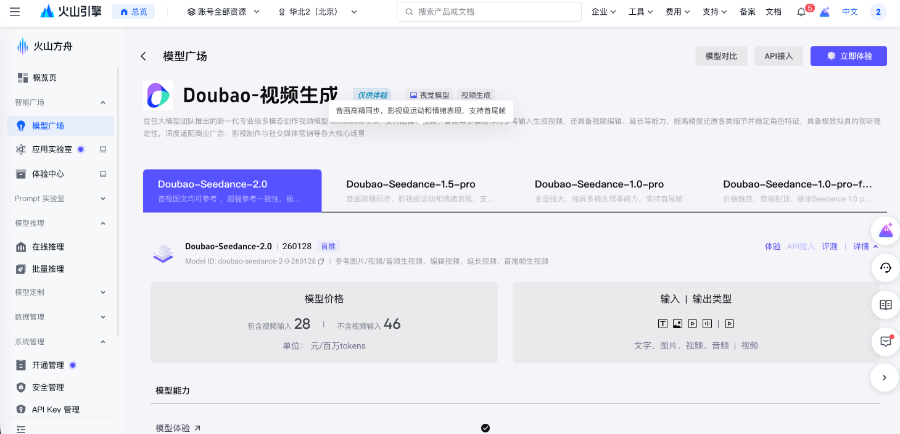Open the 评测 link

point(829,246)
